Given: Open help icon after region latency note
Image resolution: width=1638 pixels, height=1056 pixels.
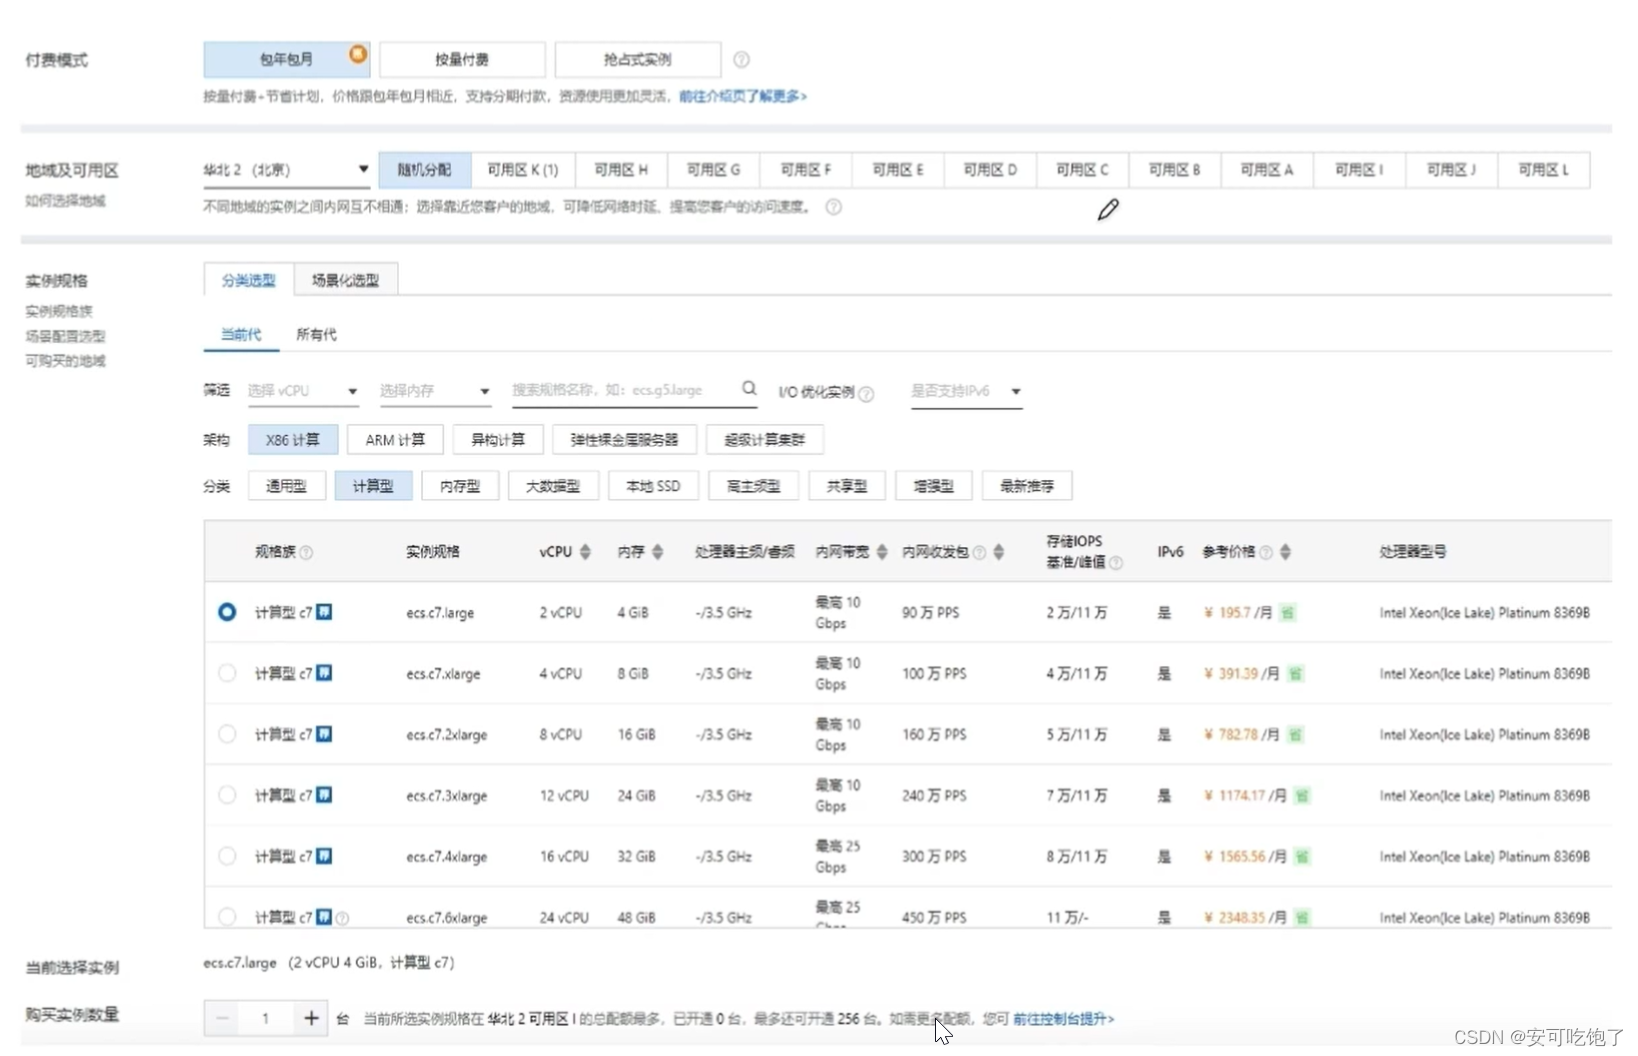Looking at the screenshot, I should [833, 207].
